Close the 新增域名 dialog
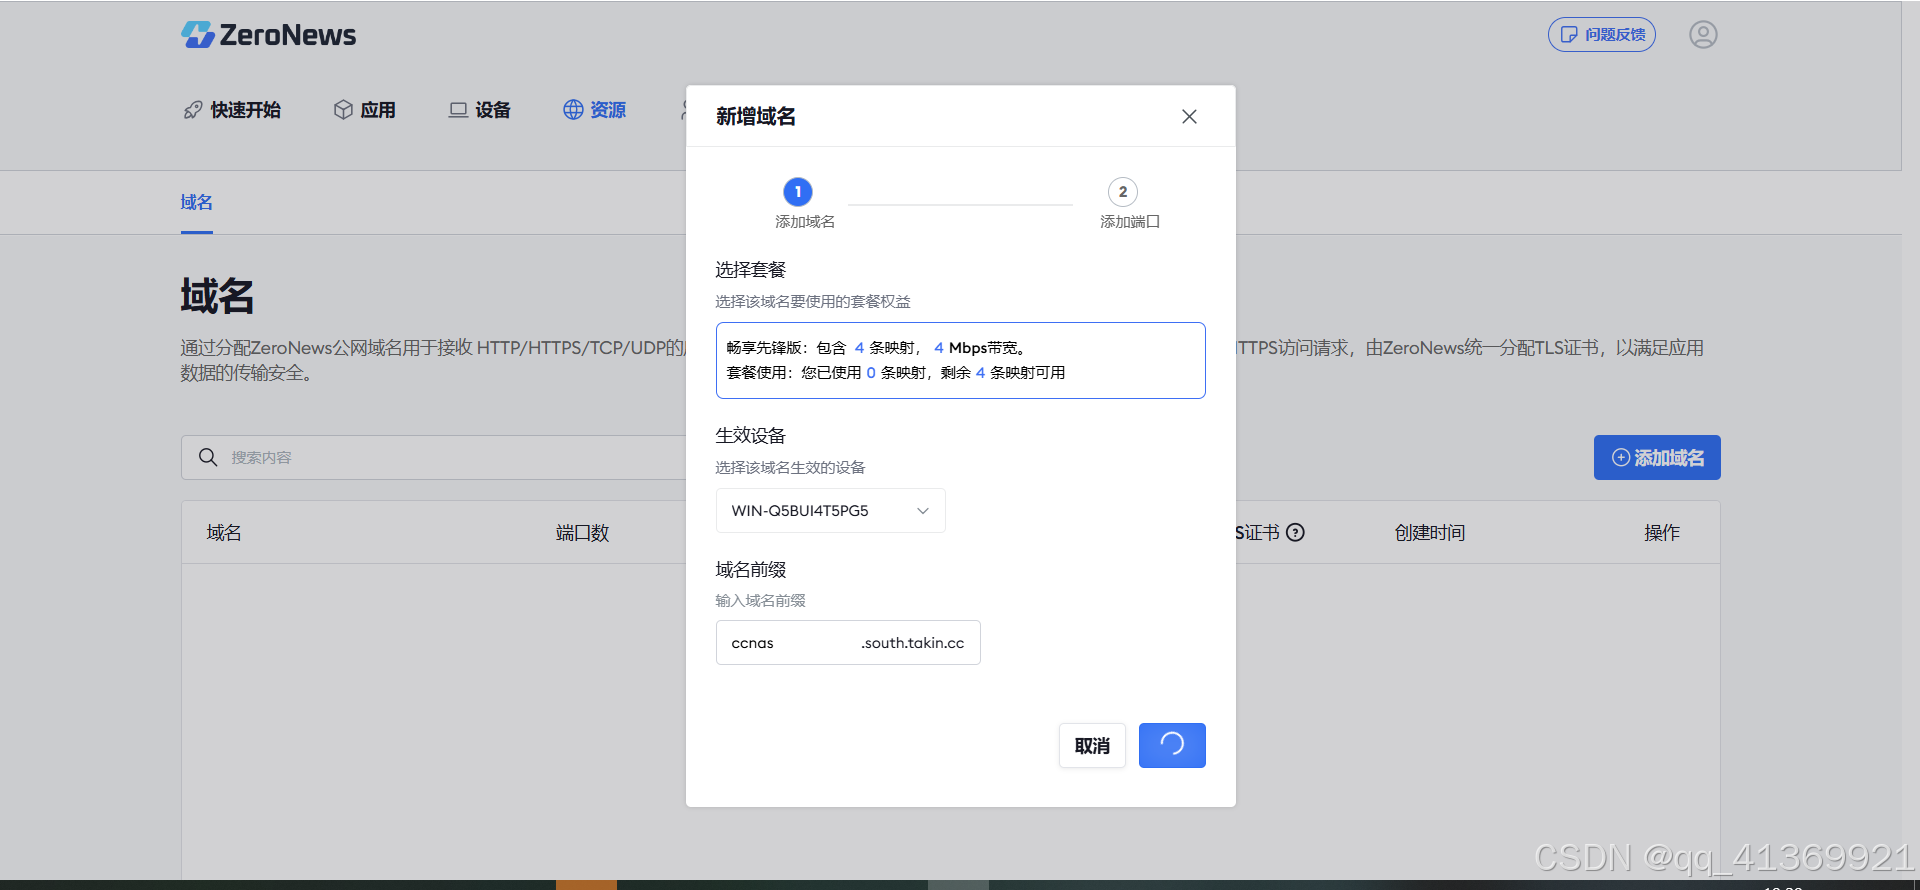The image size is (1920, 890). coord(1189,117)
